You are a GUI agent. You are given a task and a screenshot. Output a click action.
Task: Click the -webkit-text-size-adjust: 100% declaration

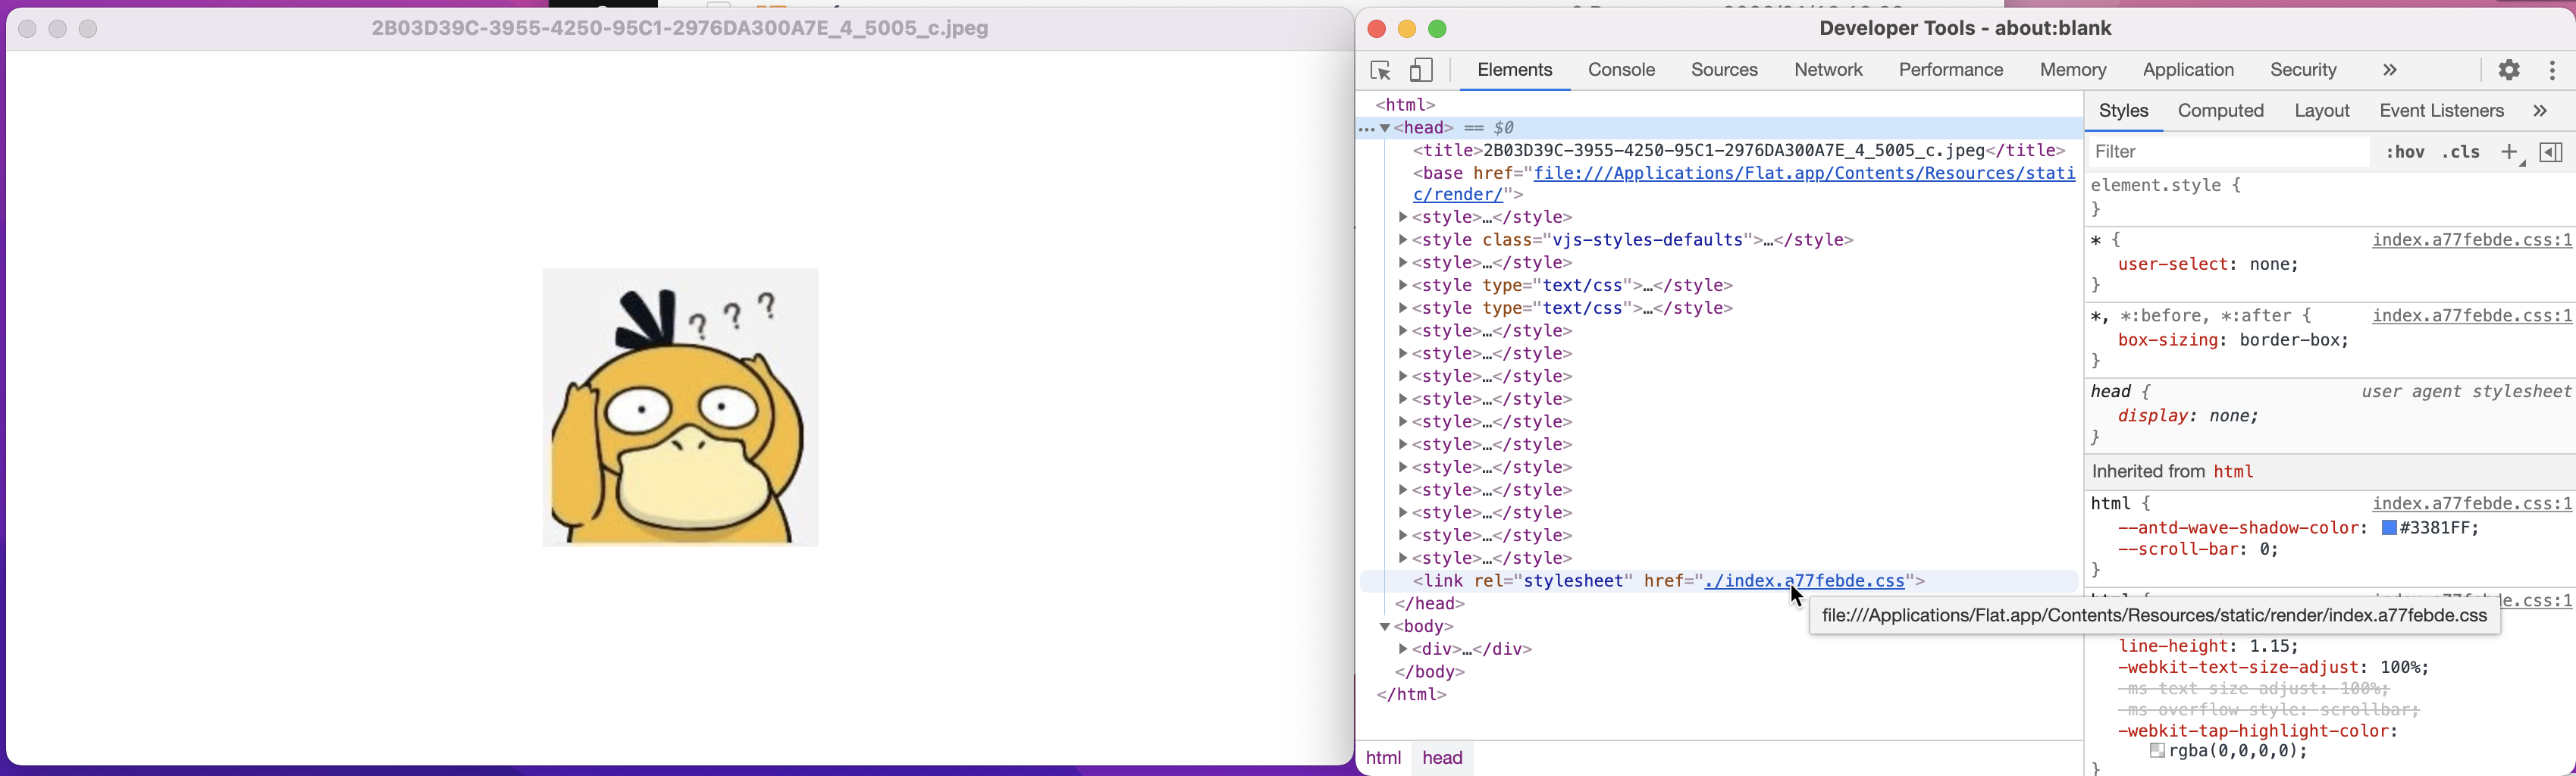point(2273,668)
